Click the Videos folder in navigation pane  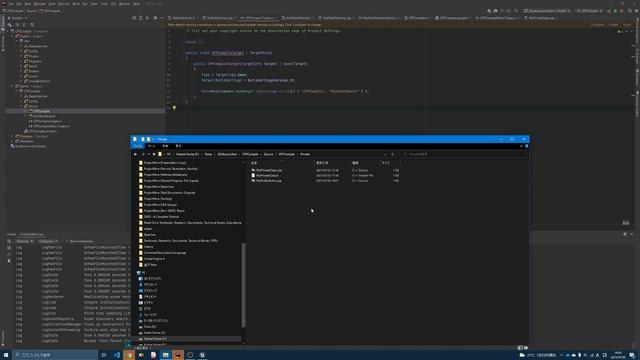tap(146, 247)
